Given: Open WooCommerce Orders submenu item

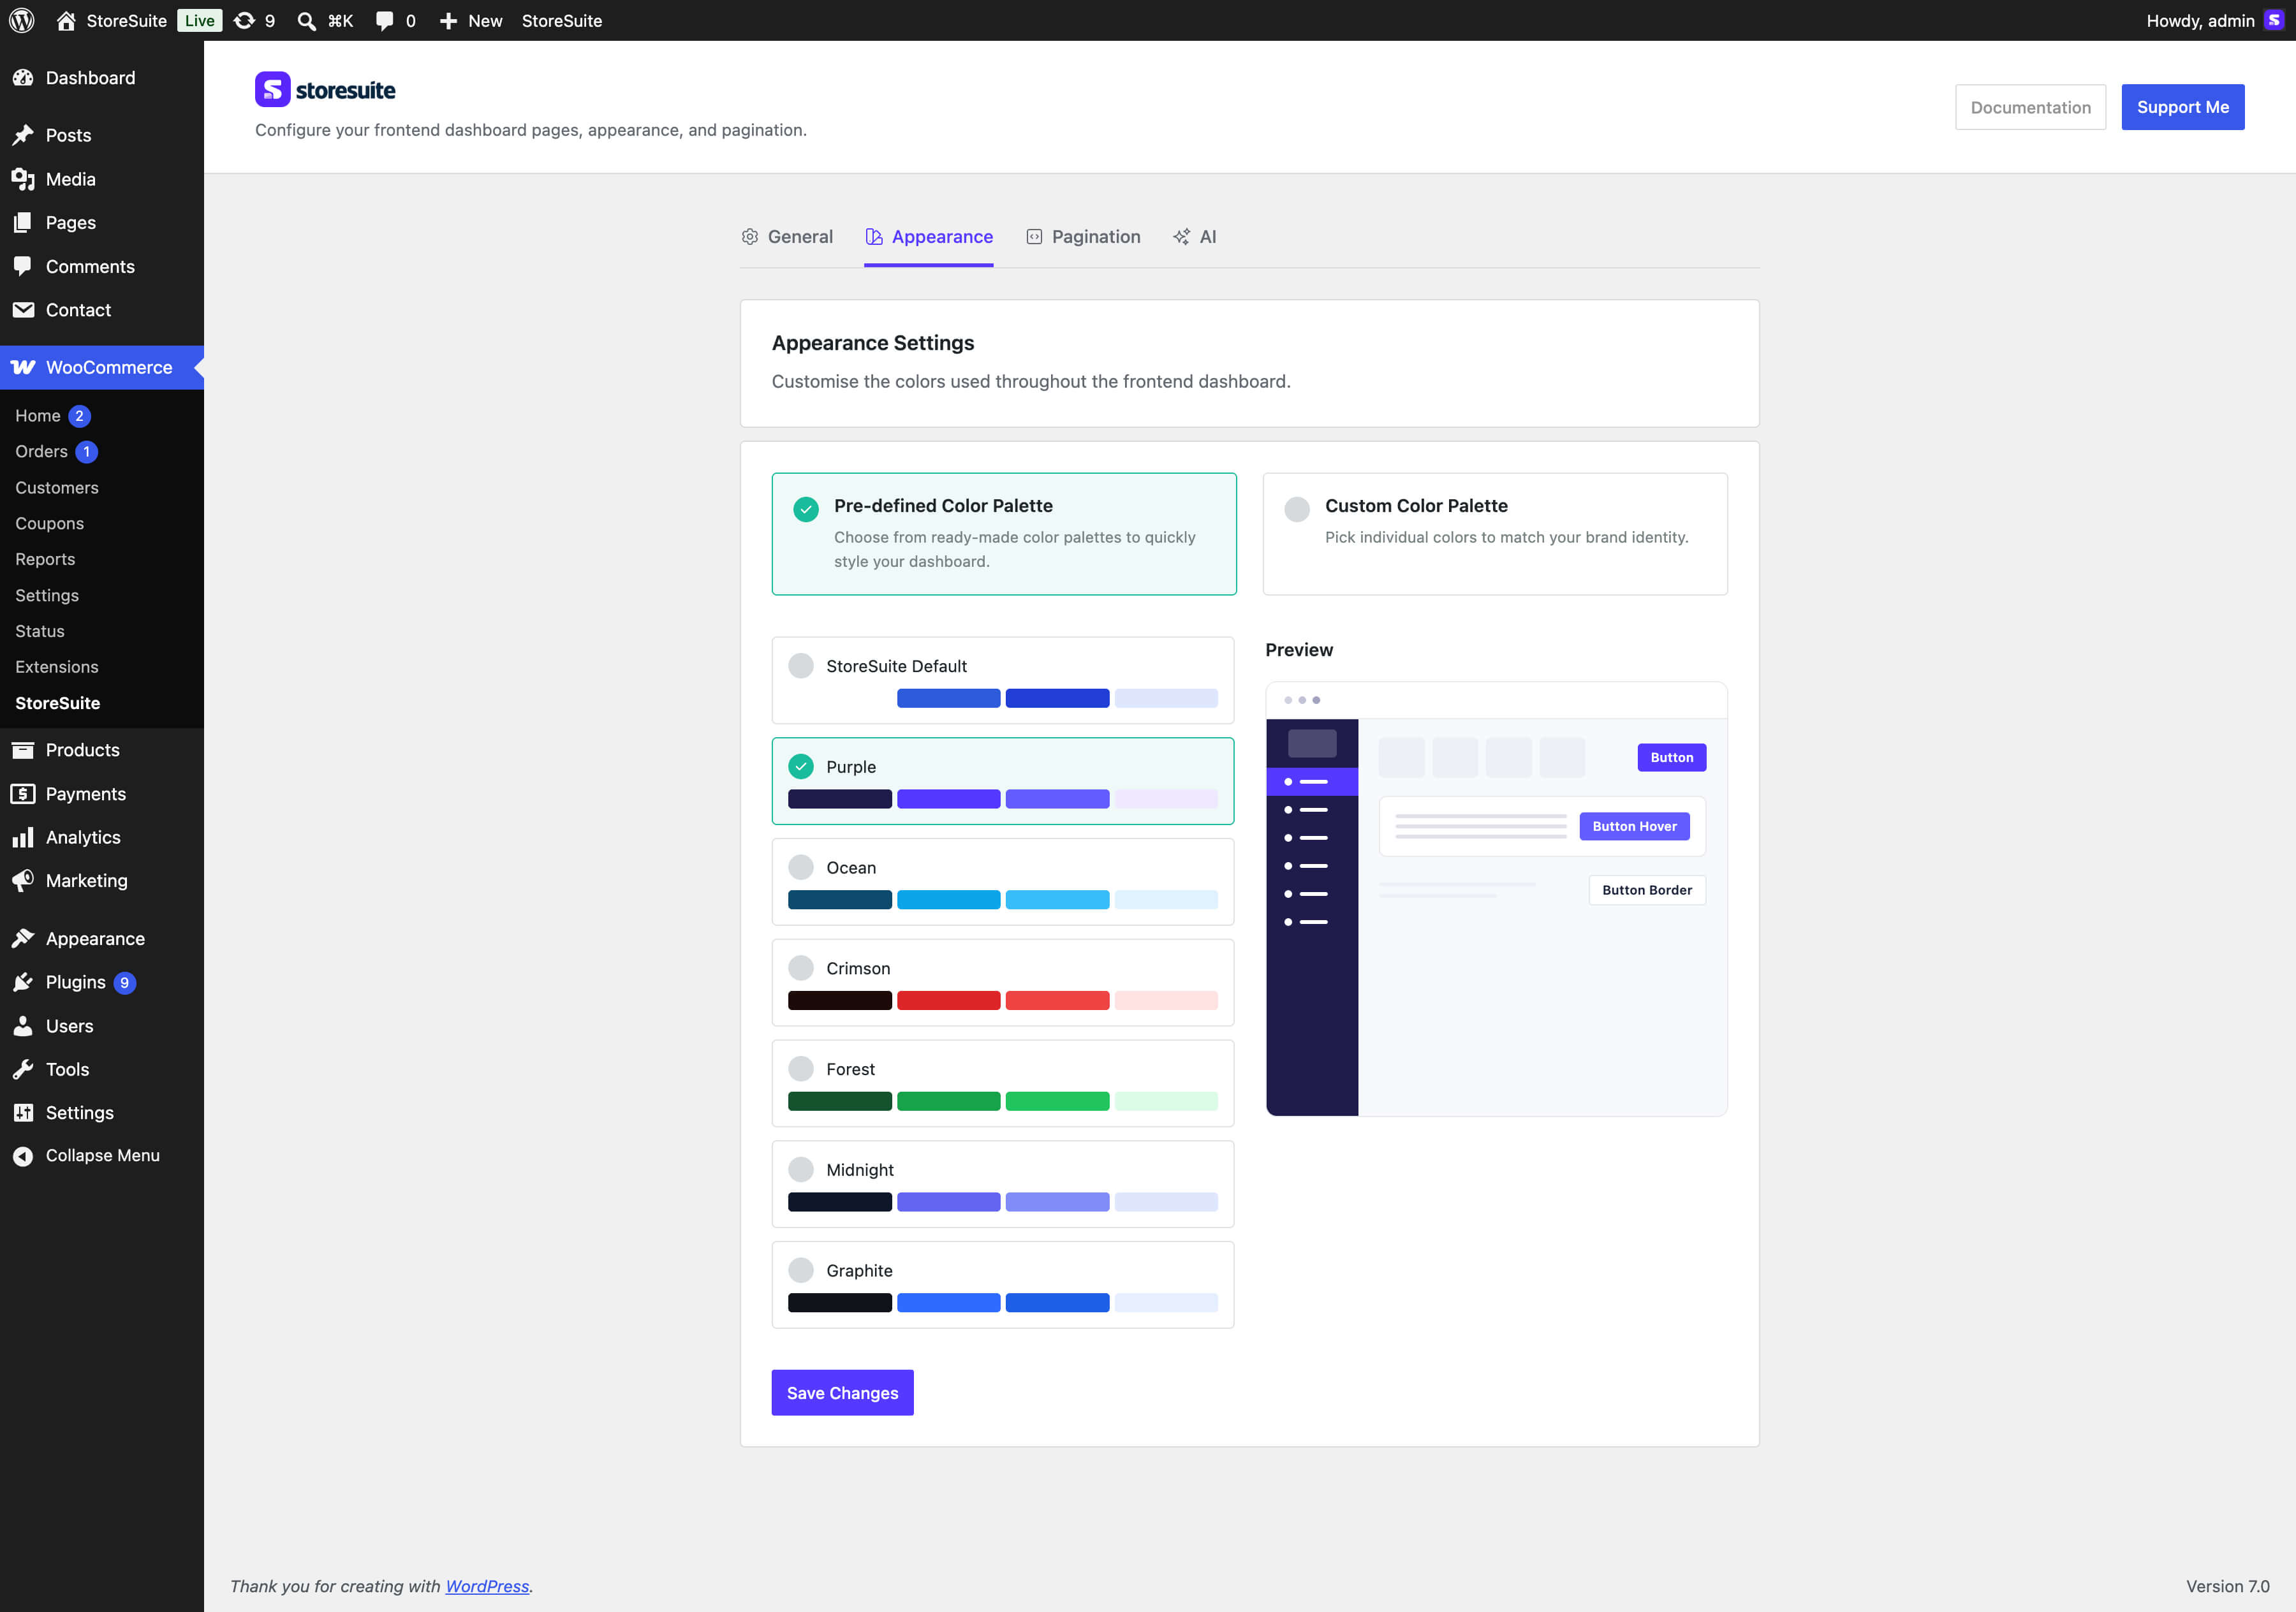Looking at the screenshot, I should pos(41,452).
